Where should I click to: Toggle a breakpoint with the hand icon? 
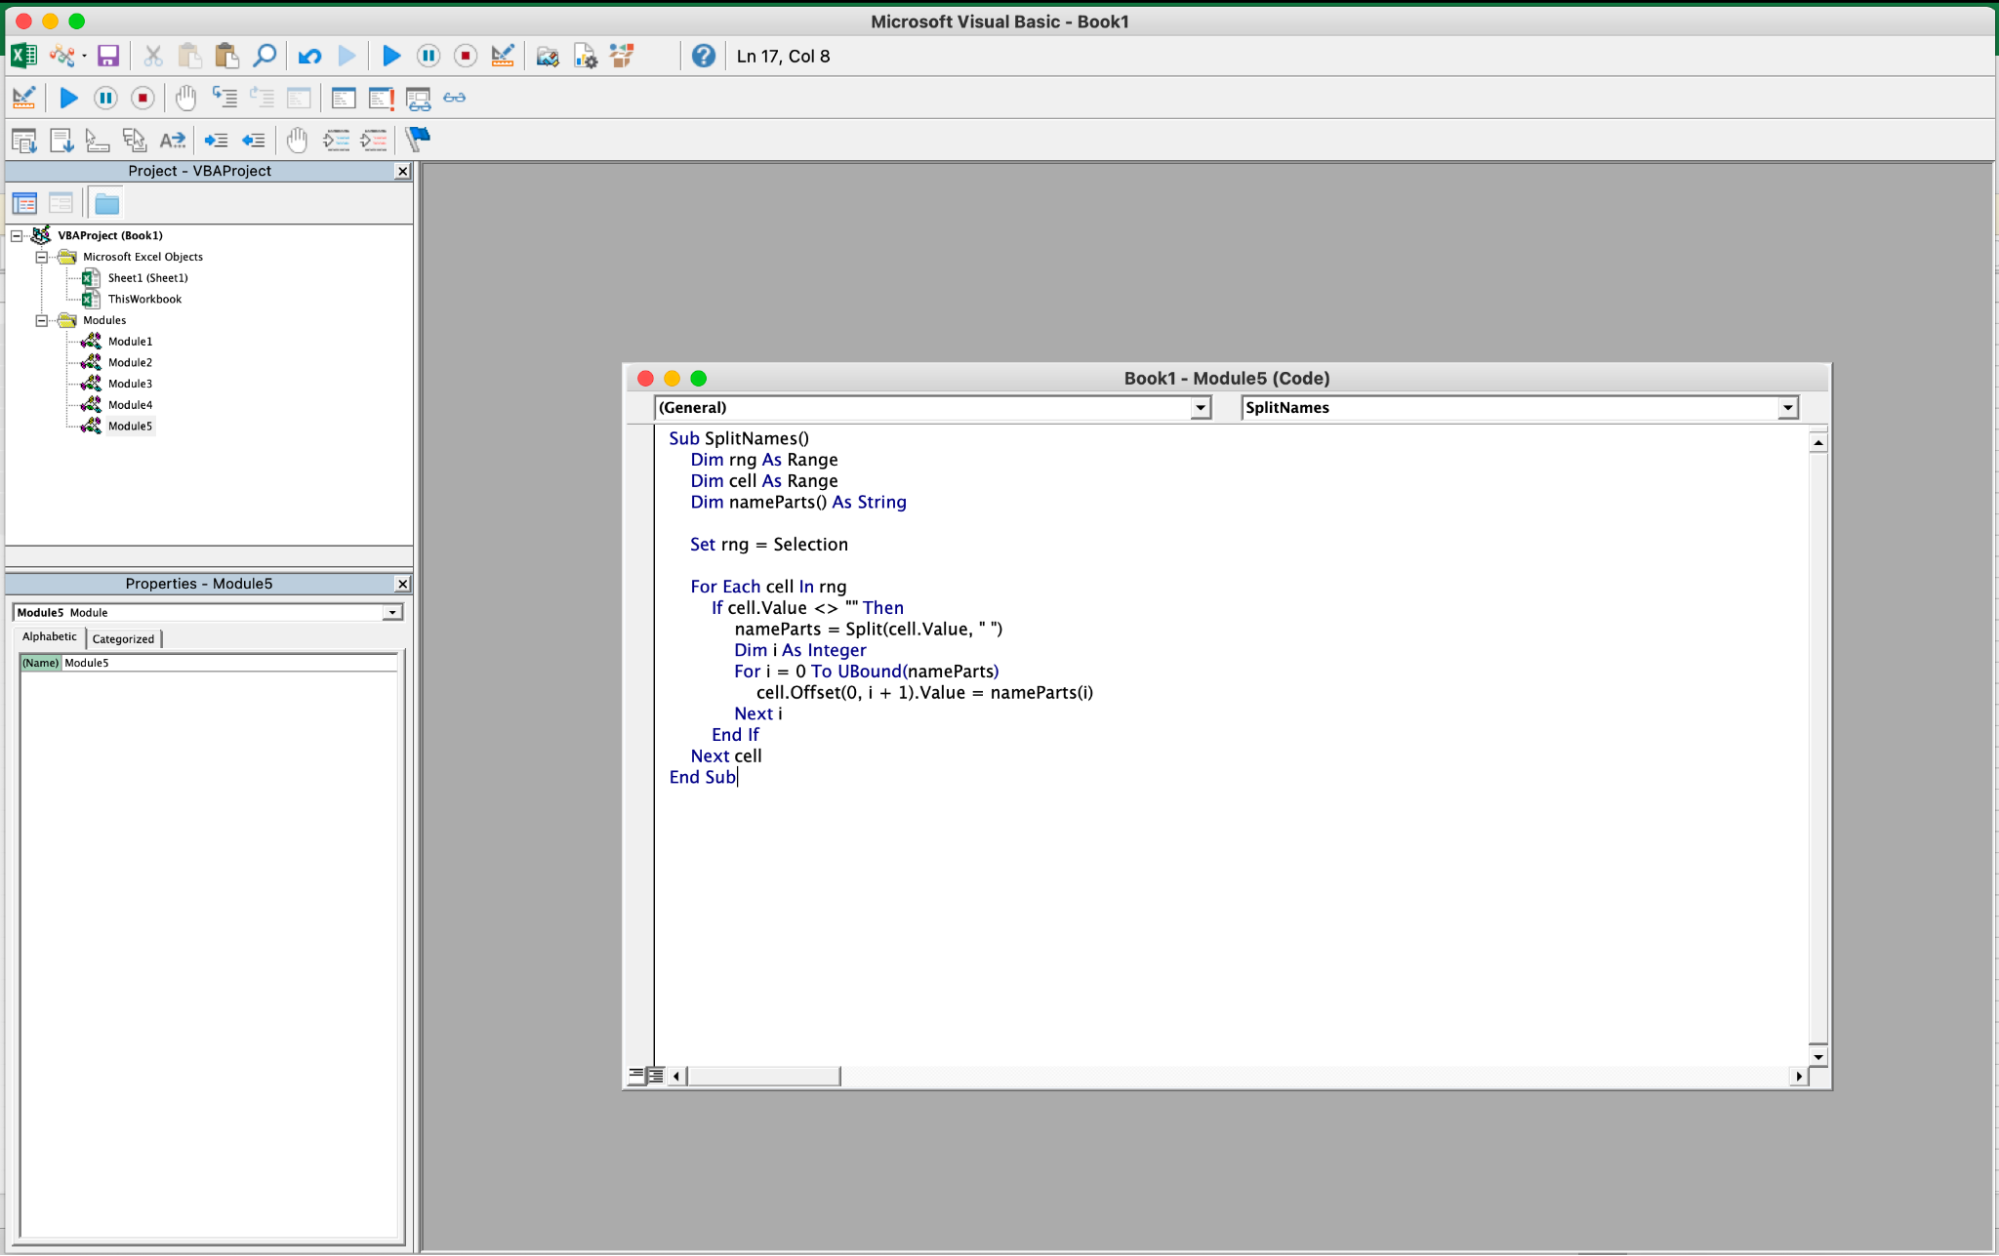click(297, 141)
